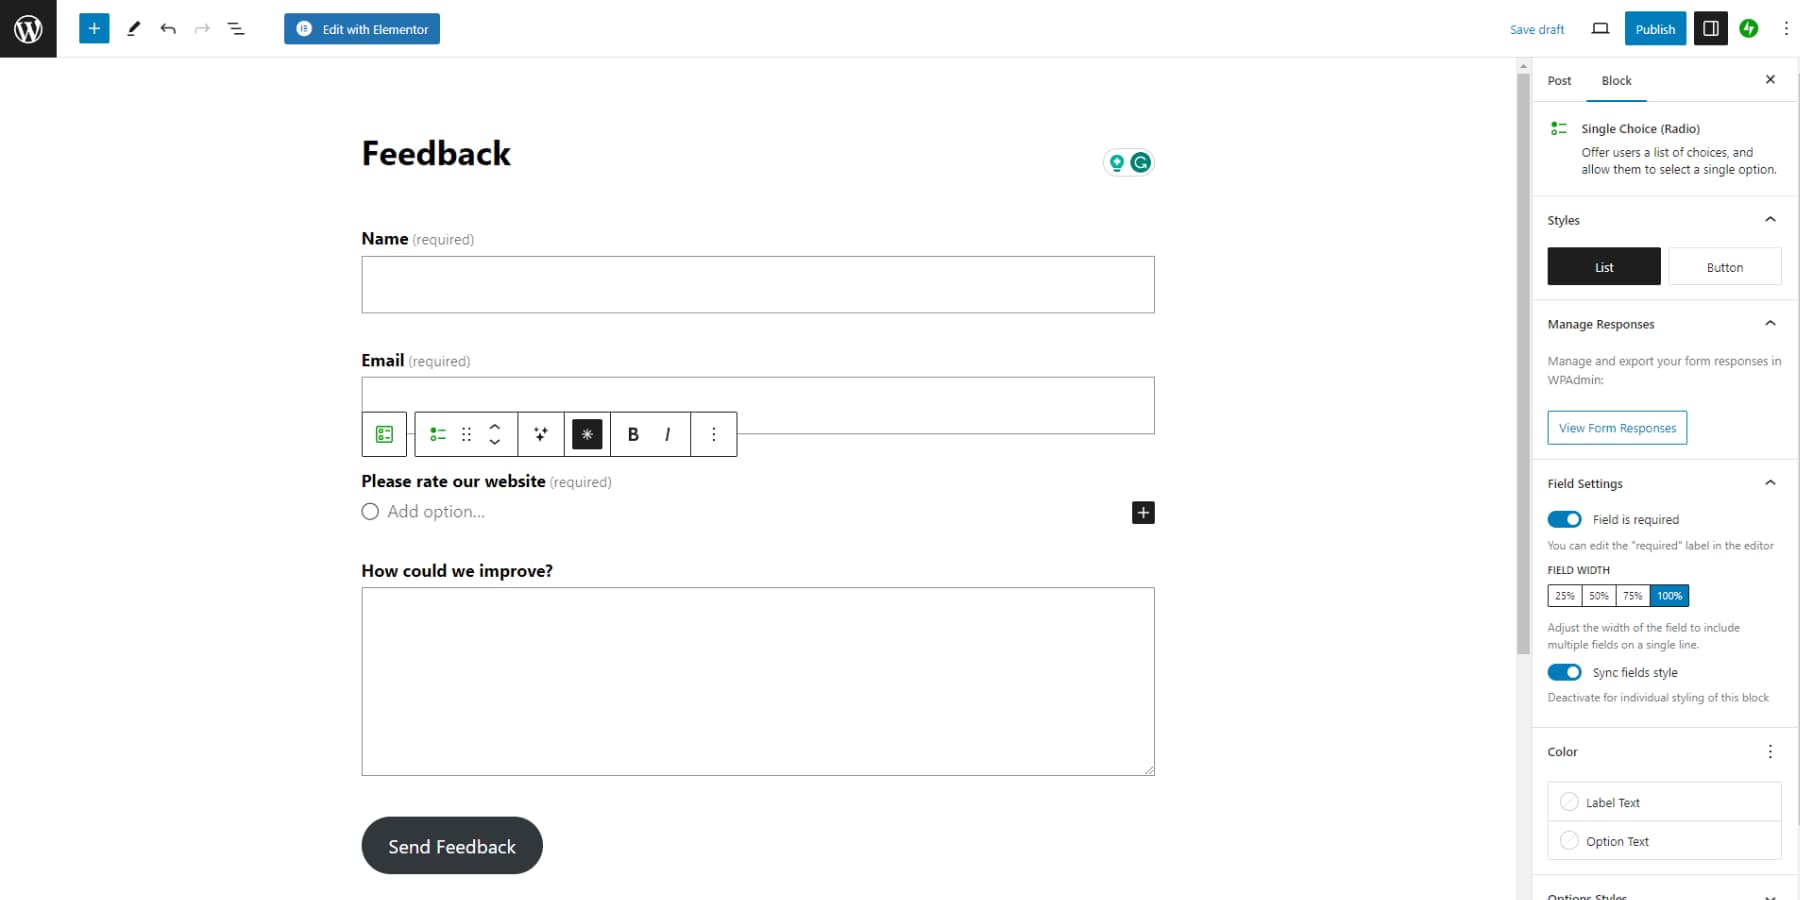This screenshot has height=900, width=1800.
Task: Click the green parent form block icon
Action: (x=383, y=434)
